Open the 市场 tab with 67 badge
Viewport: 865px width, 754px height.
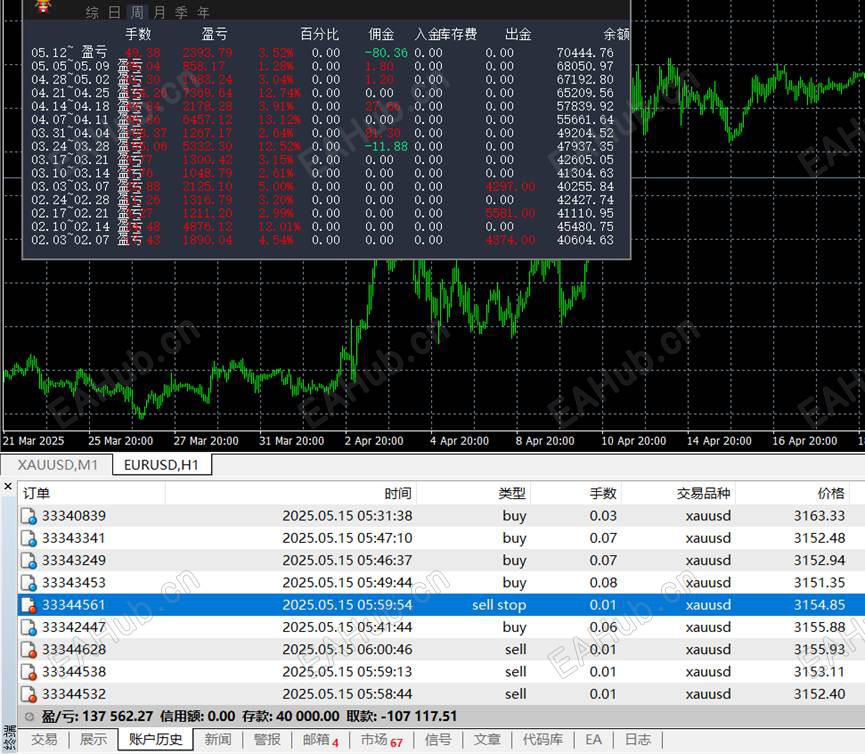tap(382, 740)
